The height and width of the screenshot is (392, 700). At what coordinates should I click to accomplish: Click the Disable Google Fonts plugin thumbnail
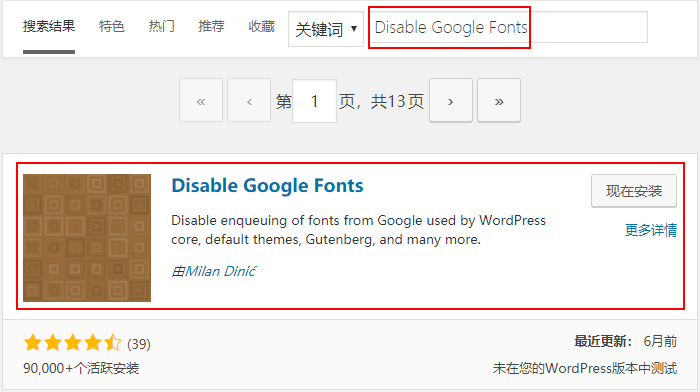(87, 238)
